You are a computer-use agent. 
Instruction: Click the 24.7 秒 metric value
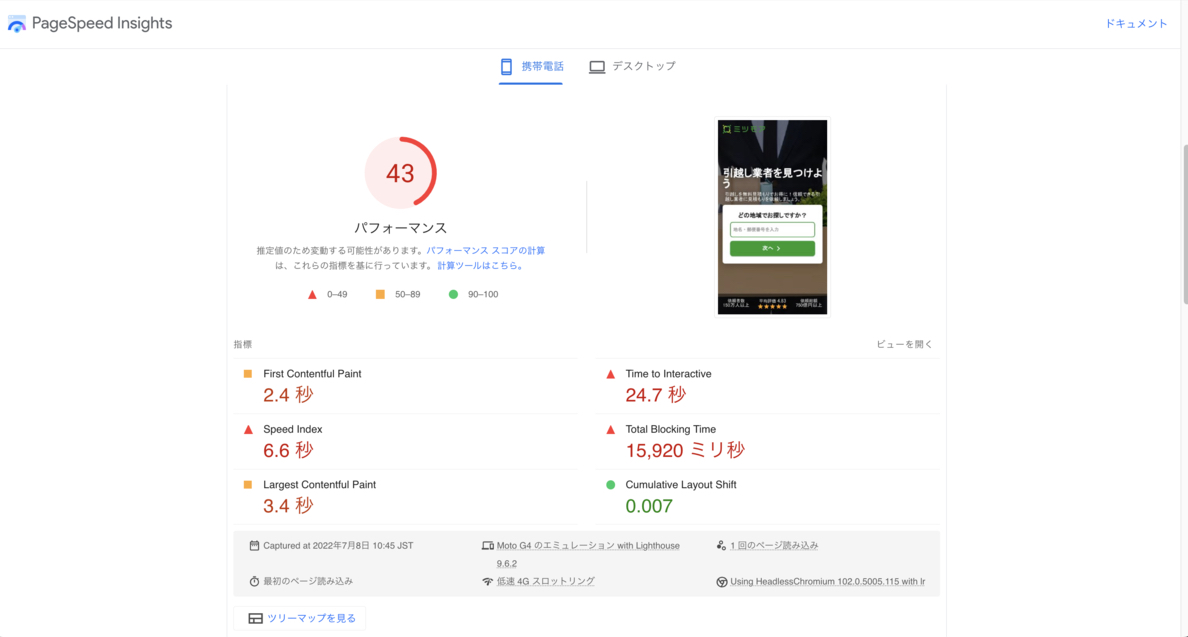pos(655,395)
